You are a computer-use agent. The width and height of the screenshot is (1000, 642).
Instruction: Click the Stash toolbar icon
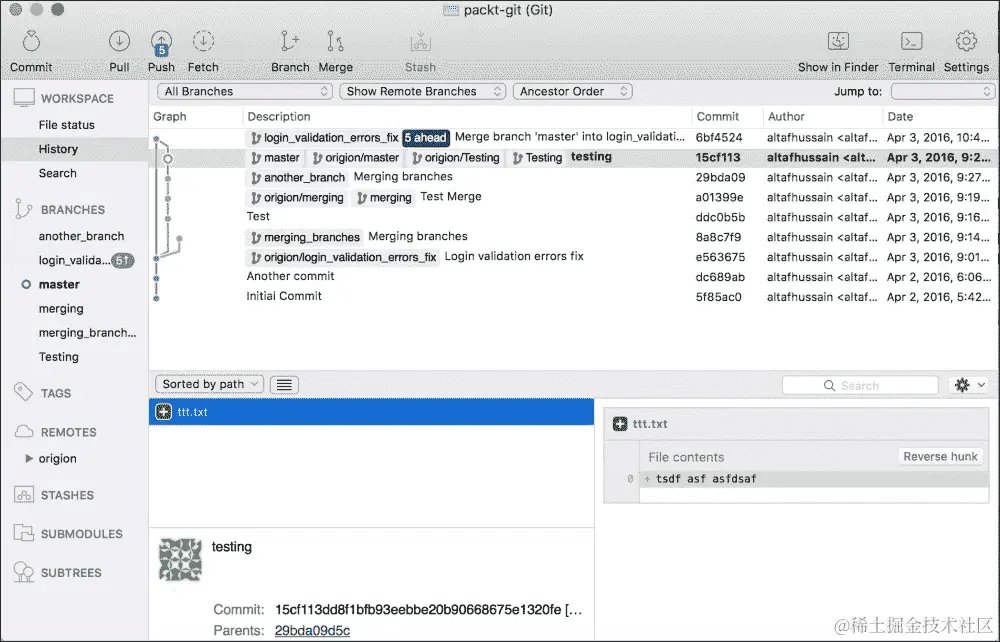(420, 42)
